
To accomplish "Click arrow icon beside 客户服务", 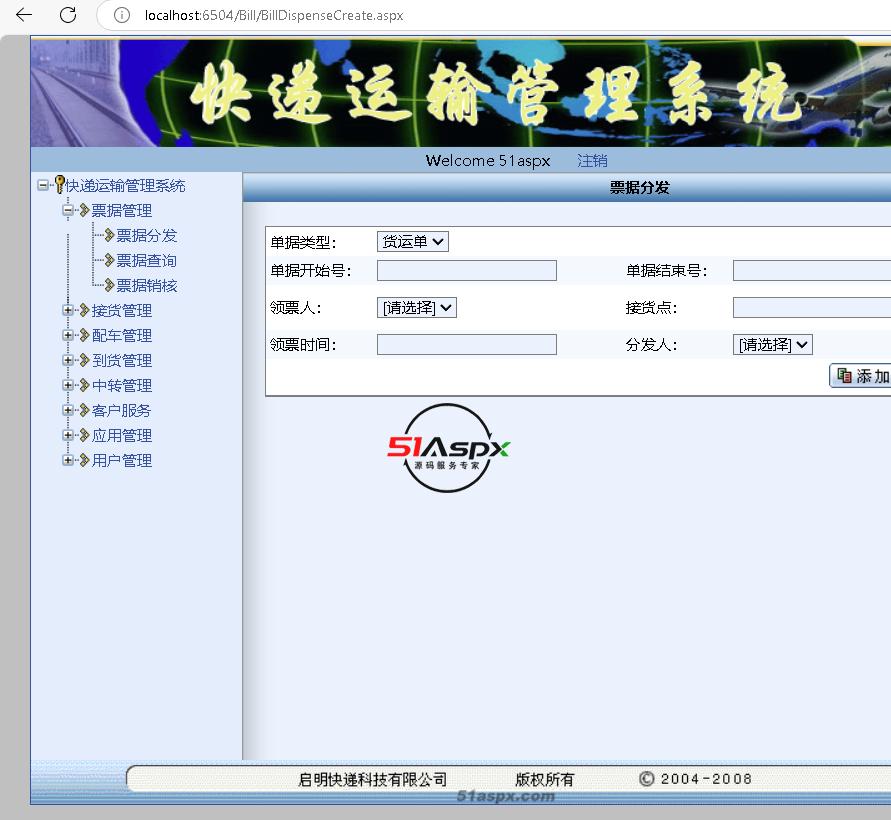I will point(85,410).
